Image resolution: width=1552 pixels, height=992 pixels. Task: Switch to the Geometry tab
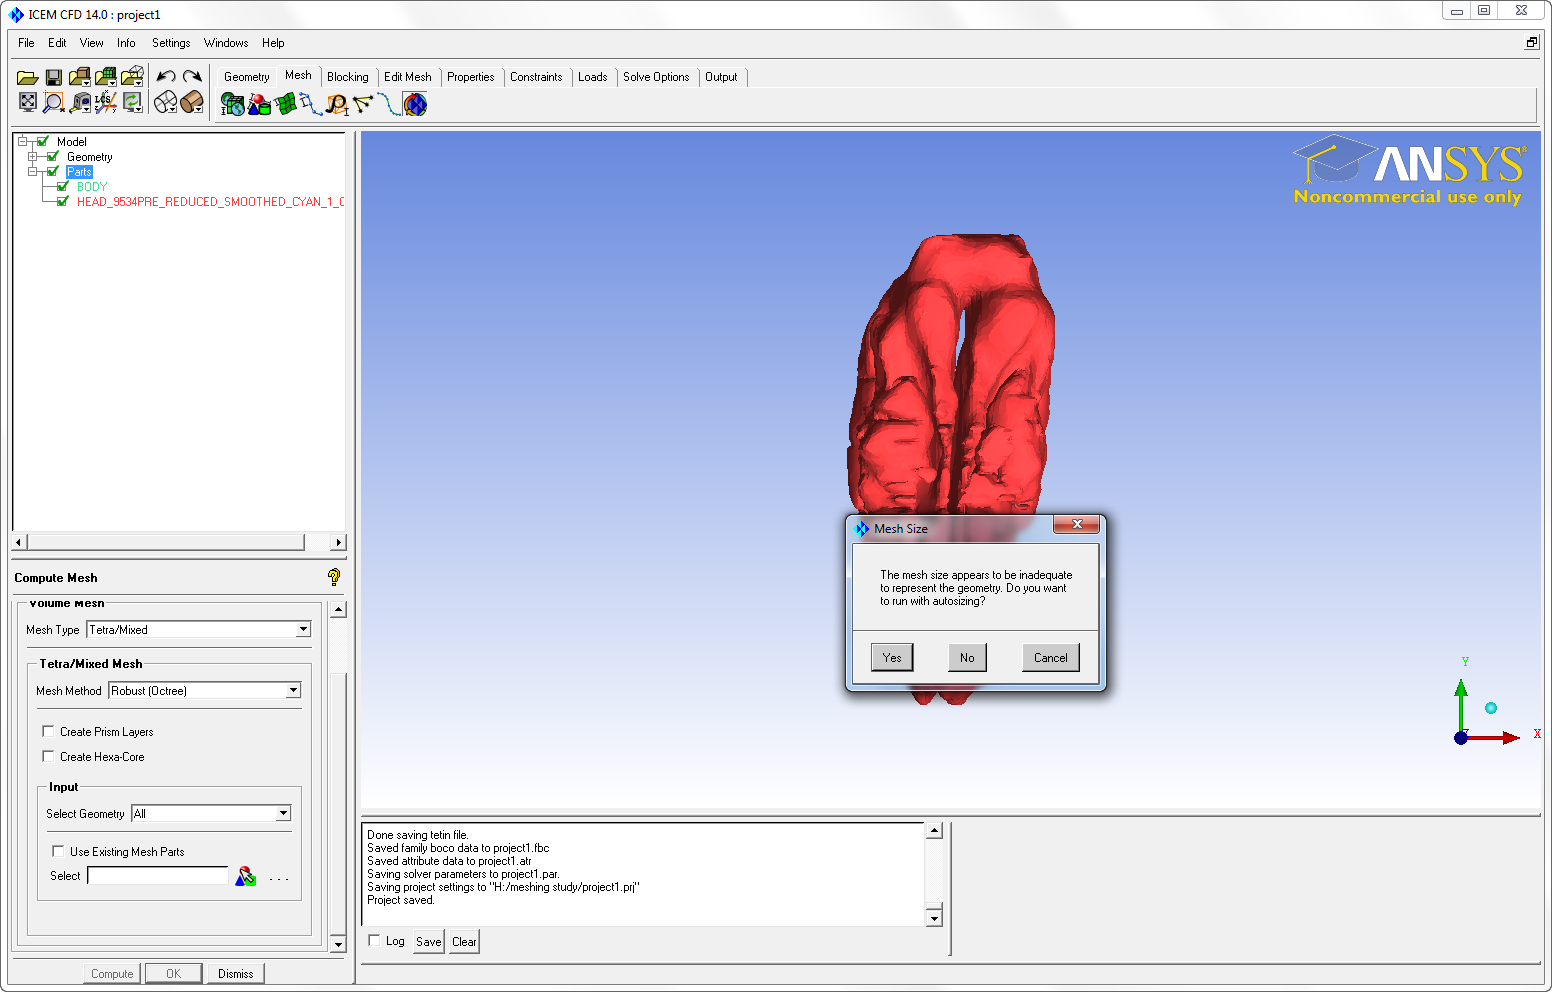[x=247, y=77]
